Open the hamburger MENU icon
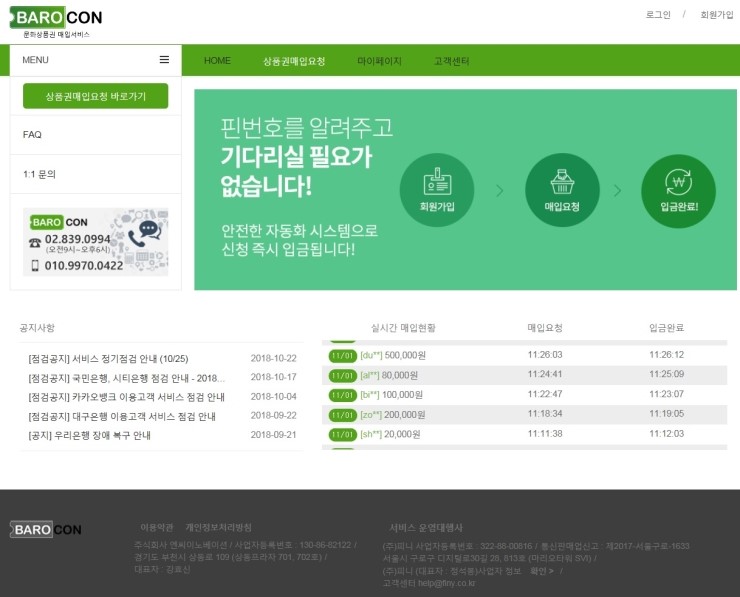 164,59
